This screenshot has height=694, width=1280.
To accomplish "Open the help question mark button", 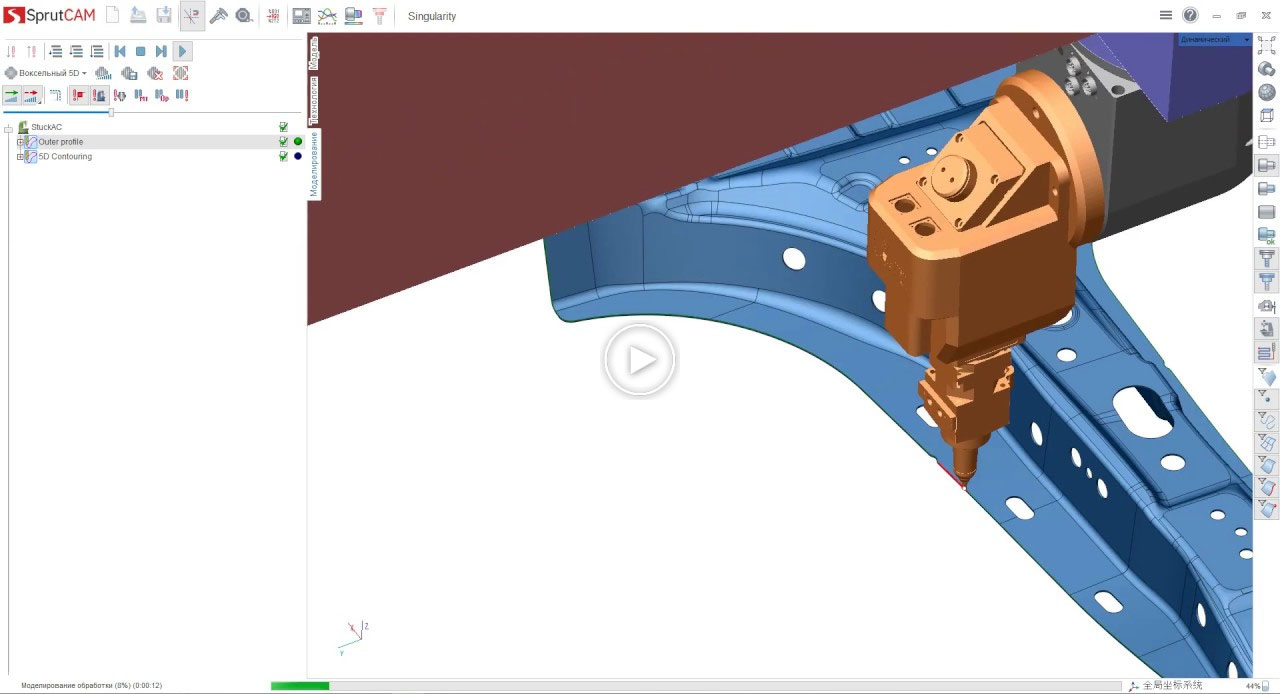I will [1190, 15].
